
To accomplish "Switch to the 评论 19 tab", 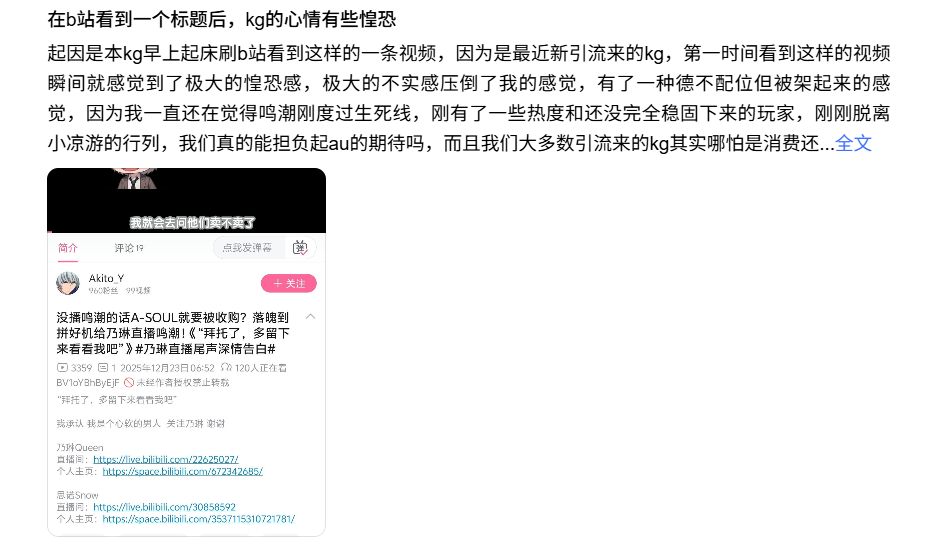I will [x=129, y=248].
